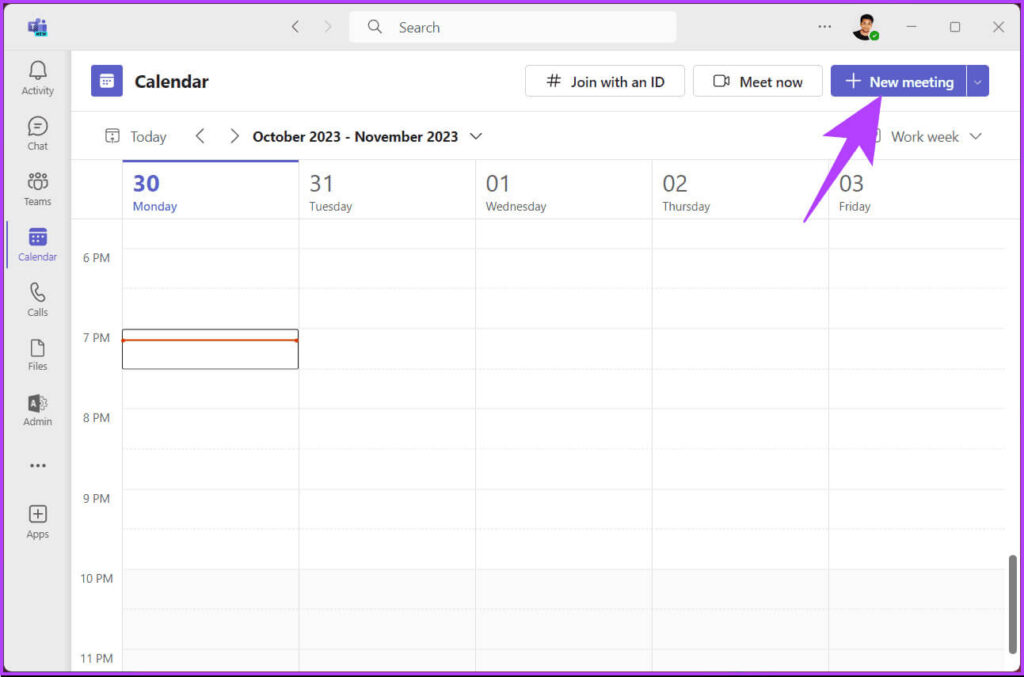Click the search magnifier icon
The width and height of the screenshot is (1024, 677).
(x=374, y=27)
